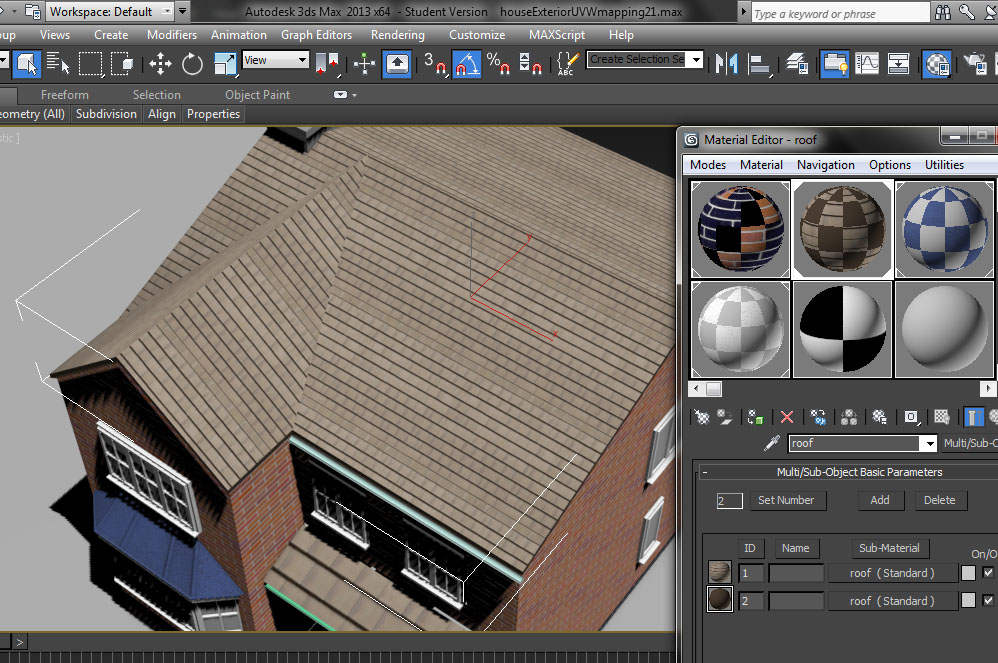Switch to the Subdivision ribbon tab
Viewport: 998px width, 663px height.
(106, 114)
